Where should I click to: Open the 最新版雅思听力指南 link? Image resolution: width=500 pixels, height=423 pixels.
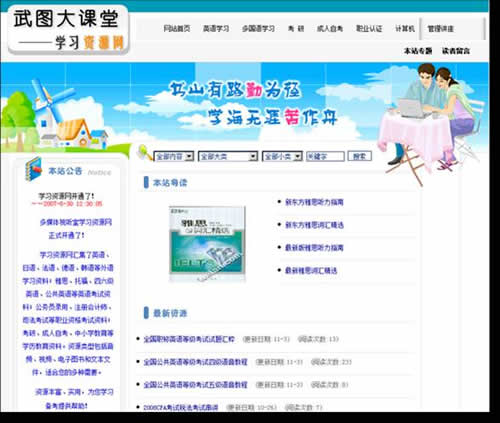pos(314,248)
